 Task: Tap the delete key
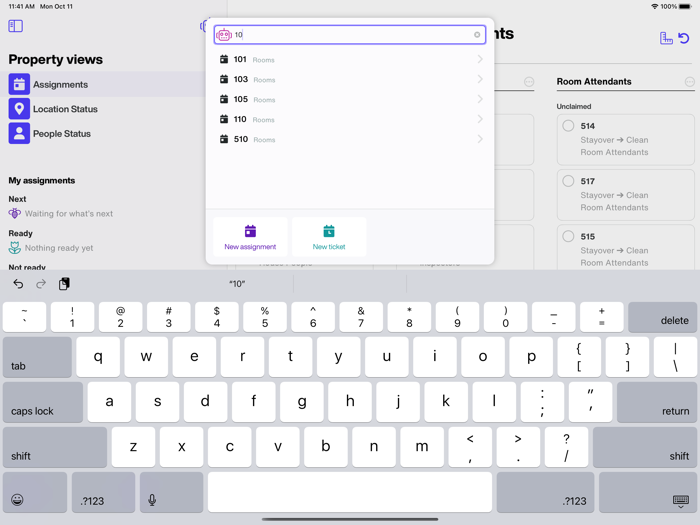click(x=662, y=317)
